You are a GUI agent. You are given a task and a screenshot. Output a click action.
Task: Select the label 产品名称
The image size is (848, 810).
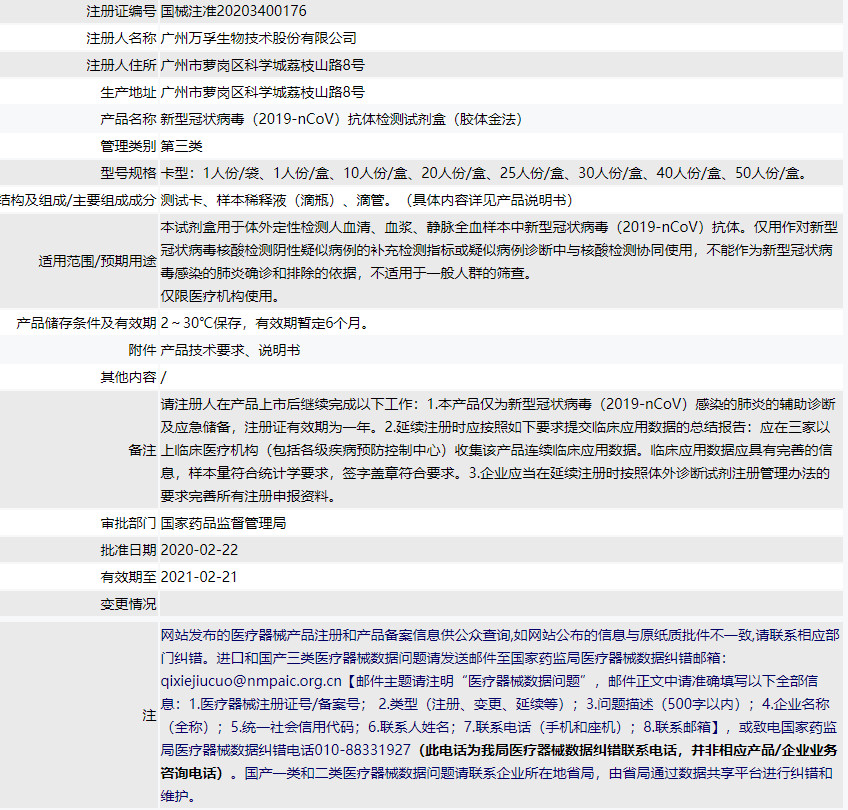click(x=128, y=119)
